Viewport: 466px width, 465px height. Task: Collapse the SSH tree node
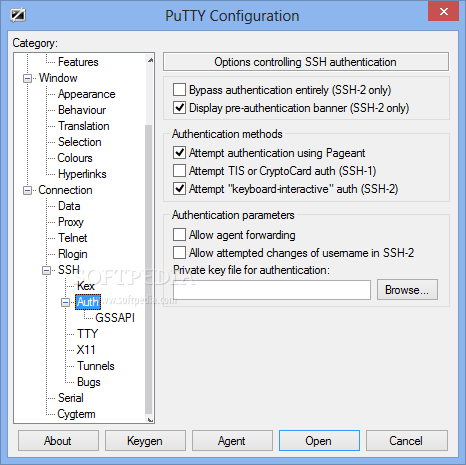[47, 270]
